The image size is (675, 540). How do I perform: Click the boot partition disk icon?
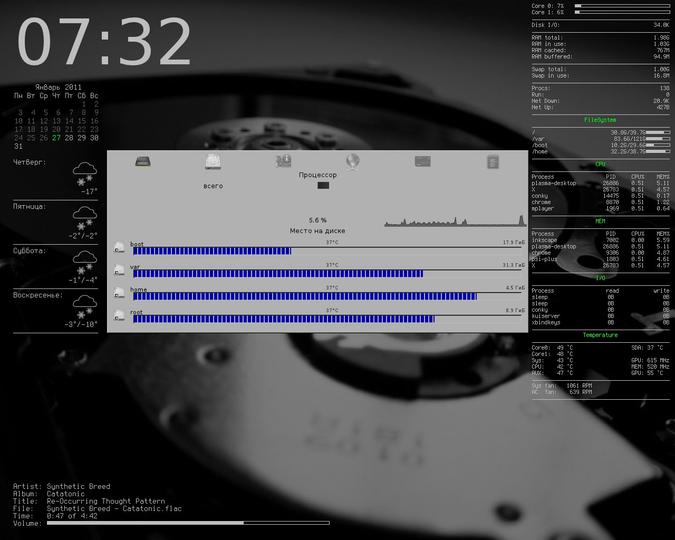click(x=119, y=248)
